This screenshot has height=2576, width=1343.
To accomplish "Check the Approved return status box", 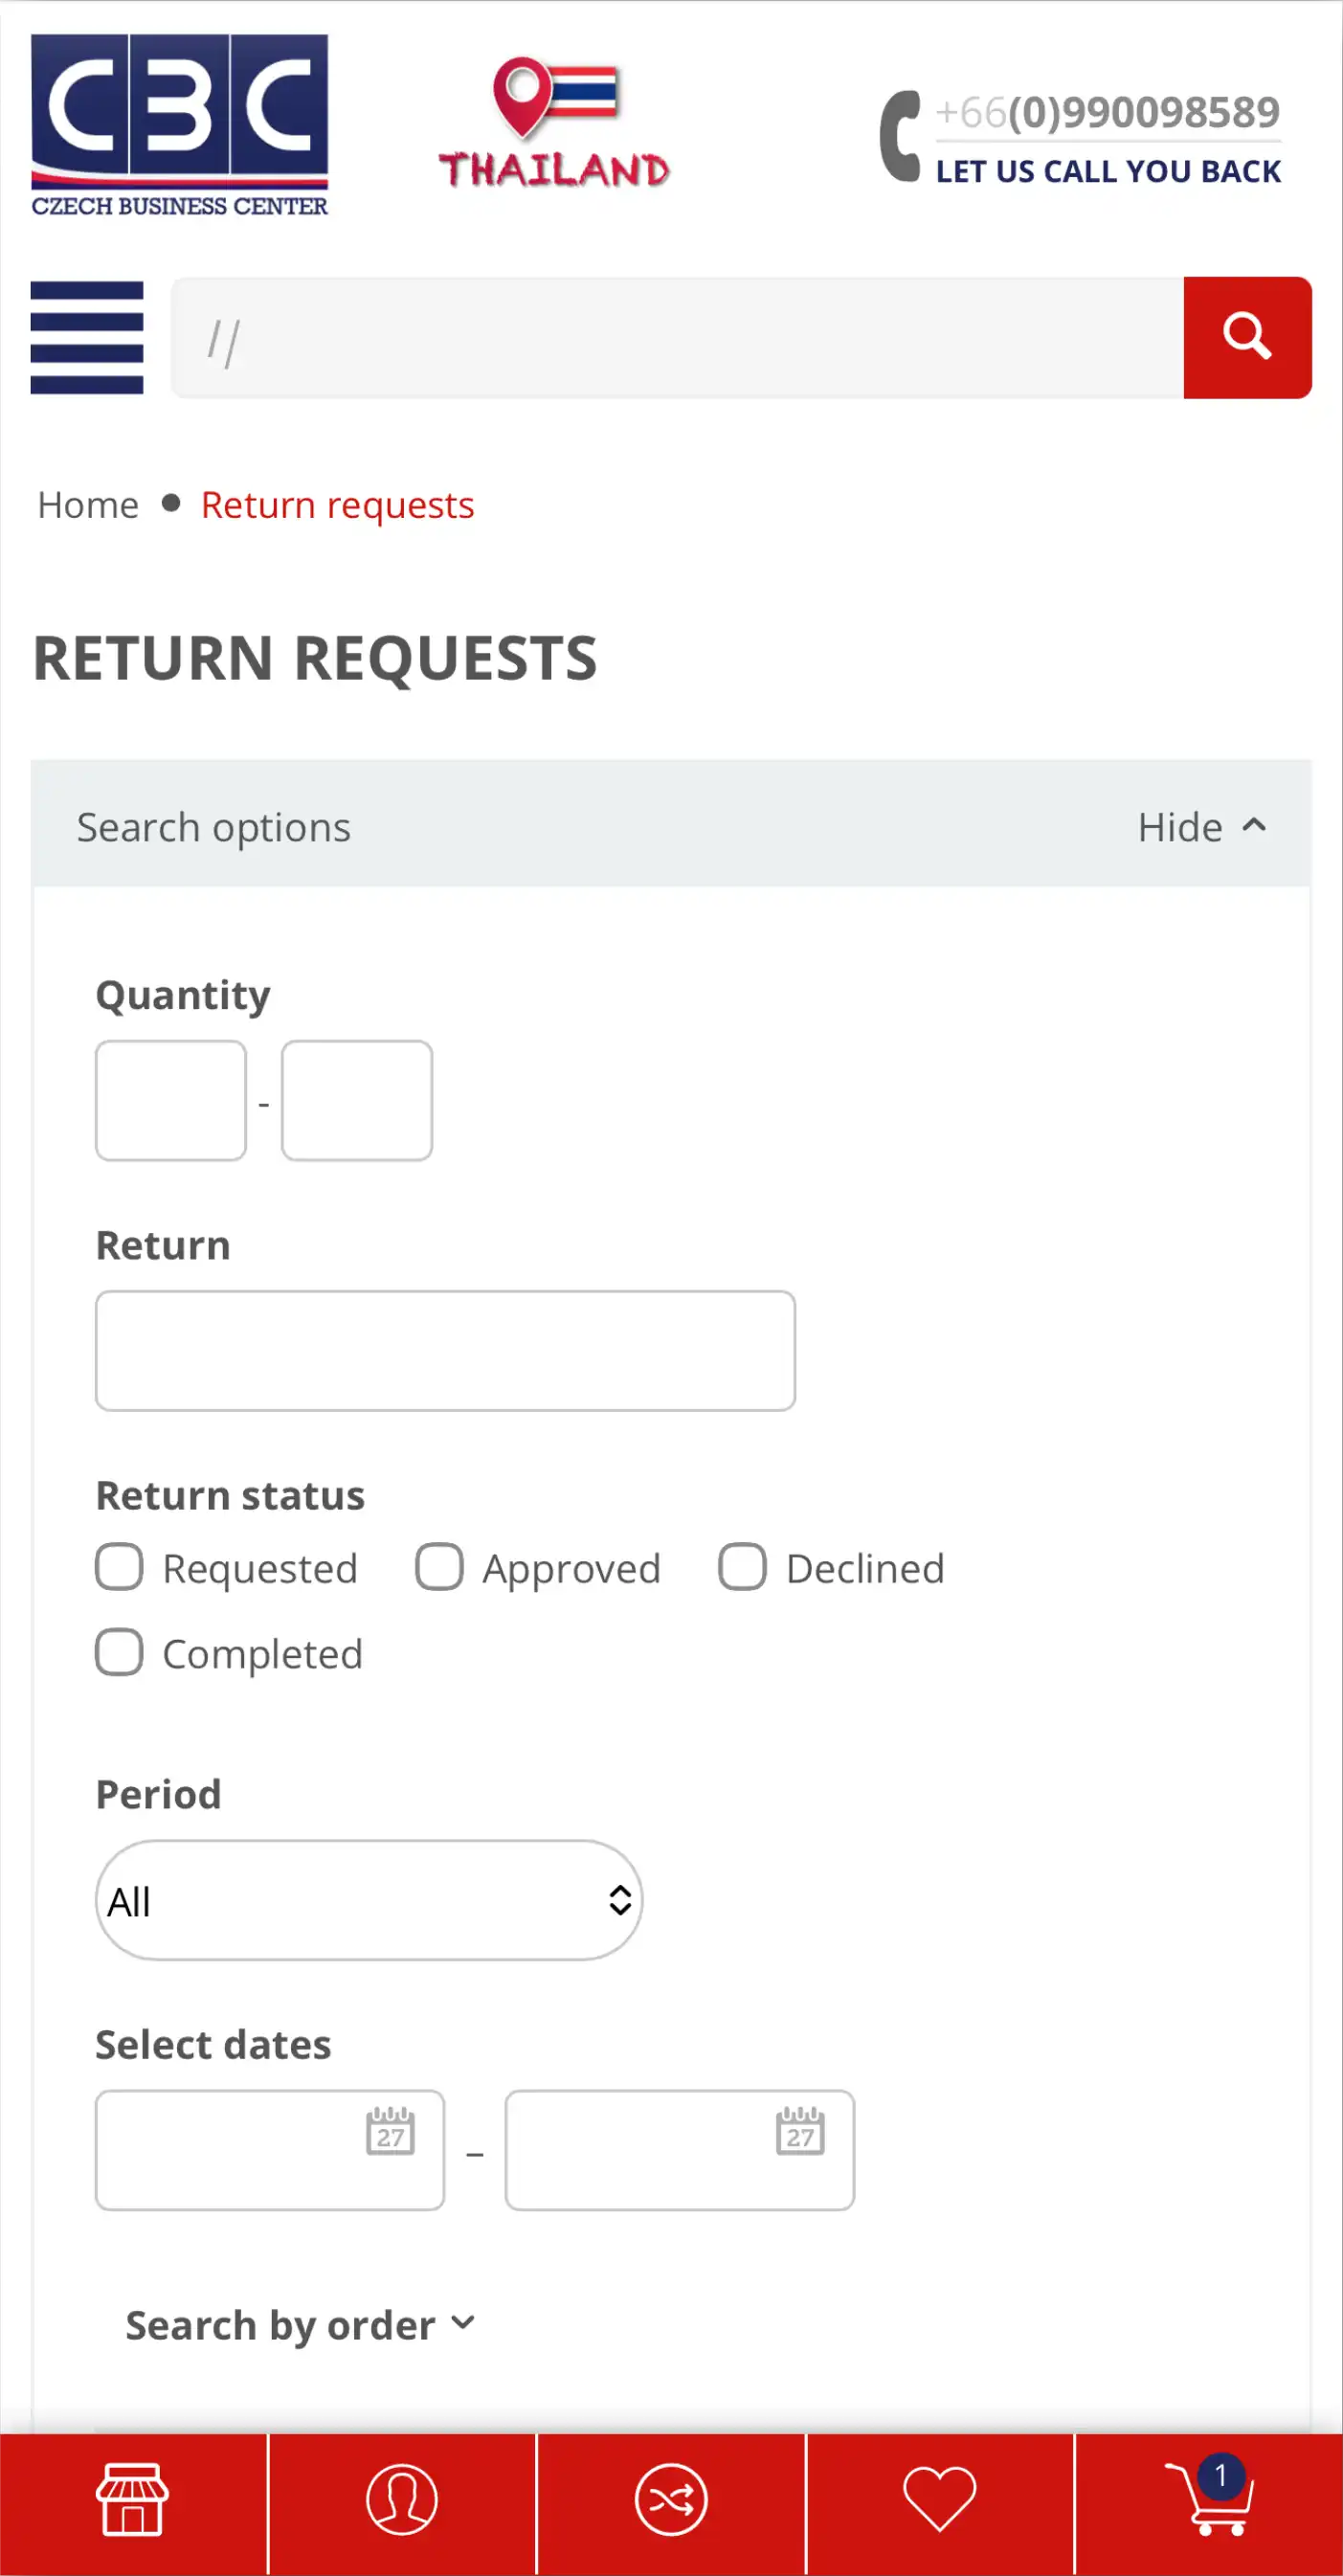I will click(439, 1567).
